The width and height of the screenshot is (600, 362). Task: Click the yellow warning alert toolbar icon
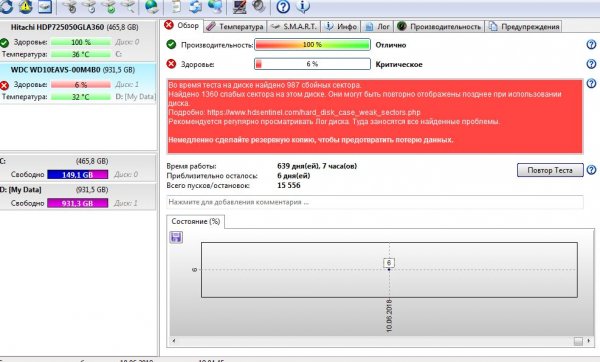[x=25, y=7]
